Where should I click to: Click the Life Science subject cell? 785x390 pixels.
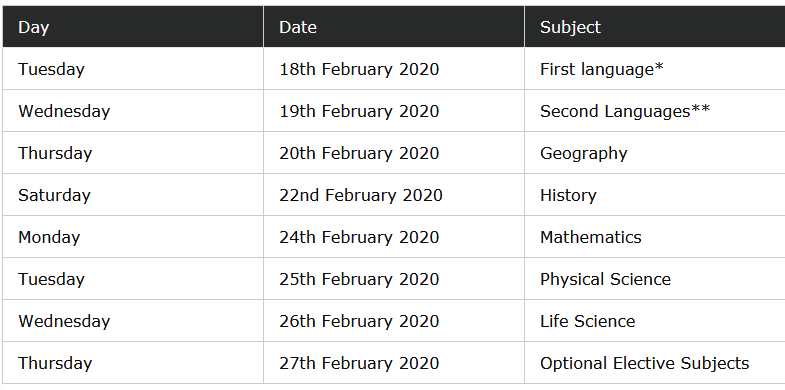[x=655, y=321]
